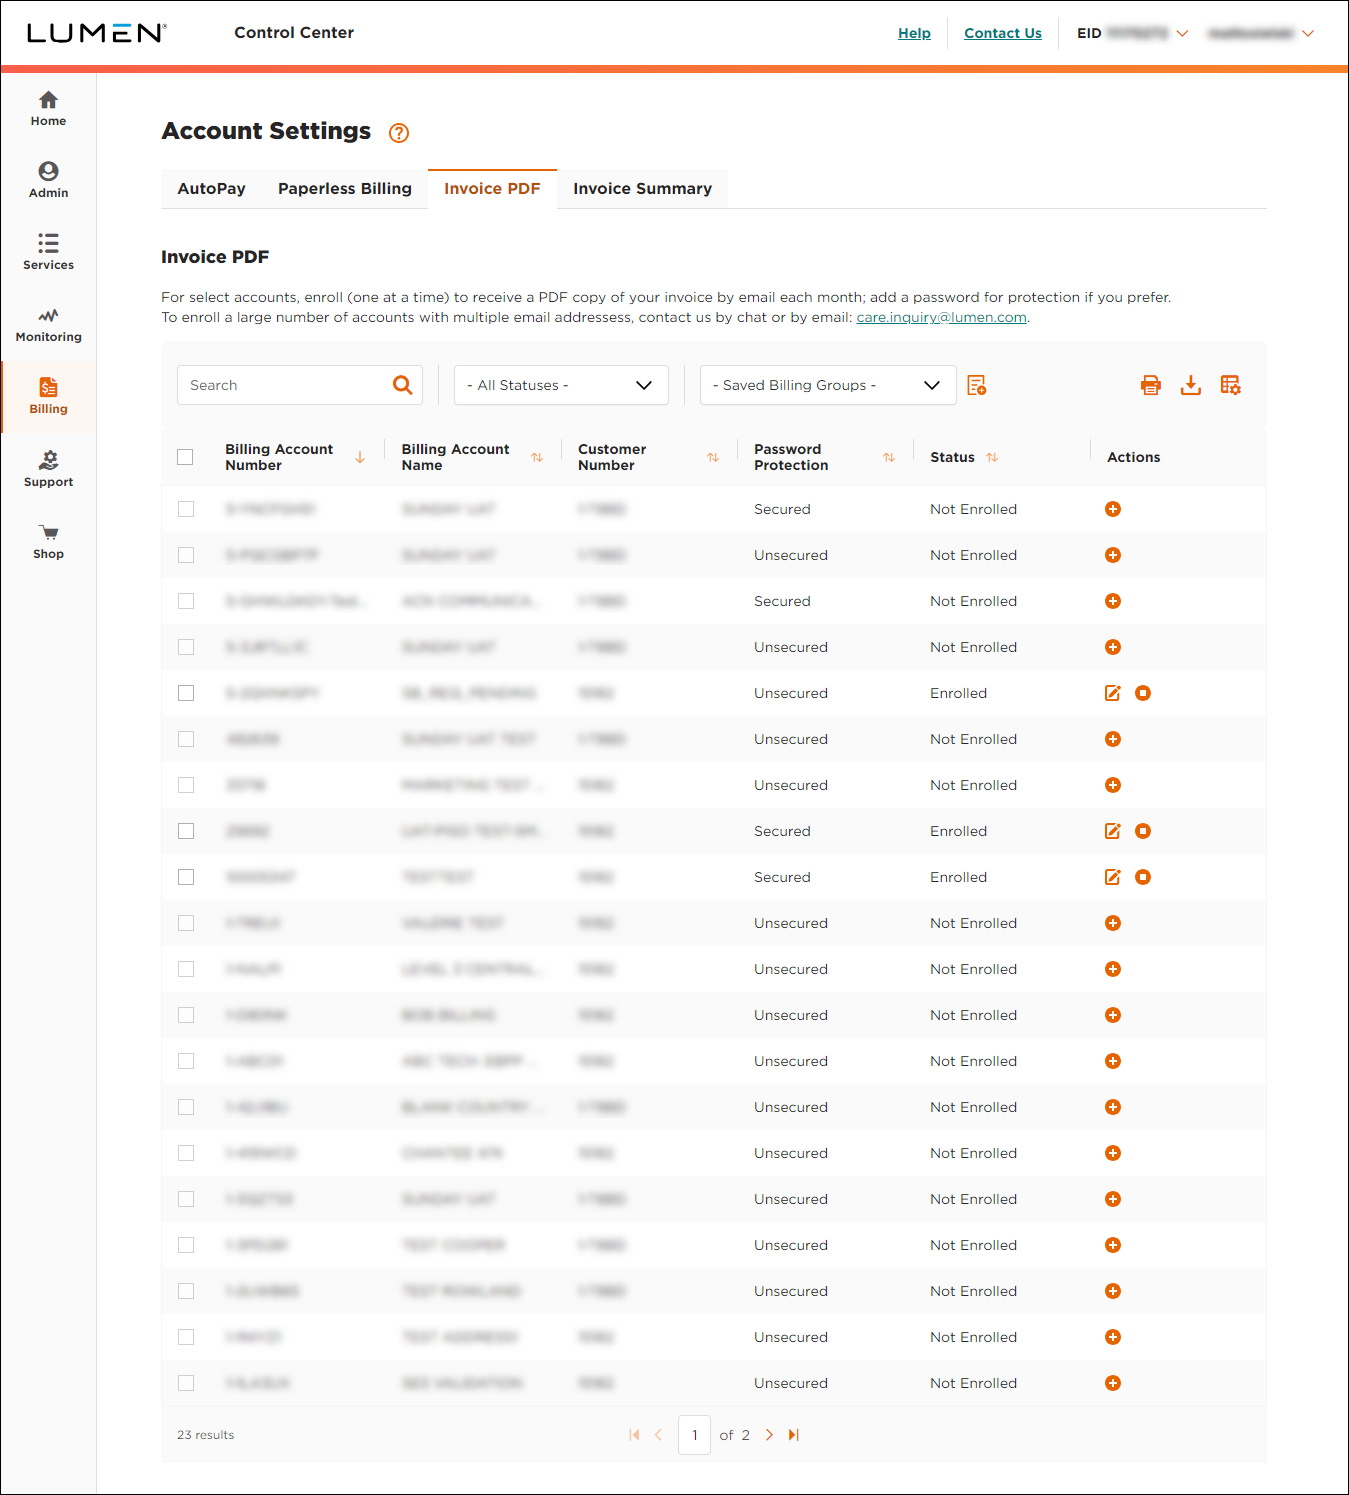Switch to the AutoPay tab
Viewport: 1349px width, 1495px height.
[211, 189]
